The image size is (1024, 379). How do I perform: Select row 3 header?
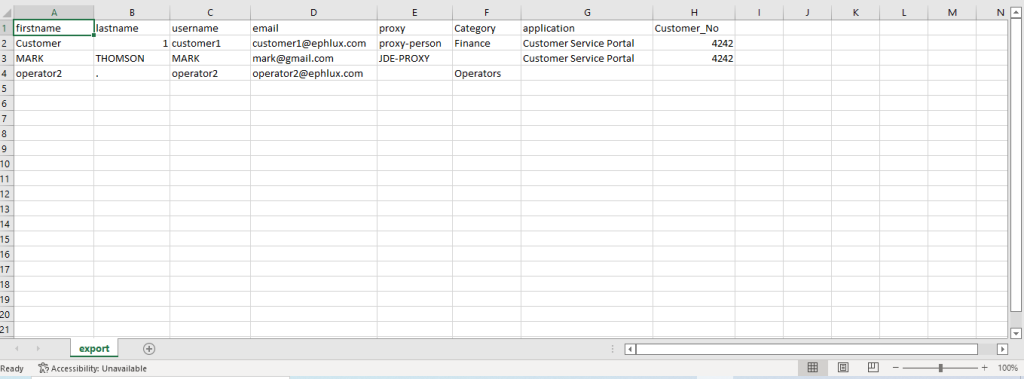7,58
